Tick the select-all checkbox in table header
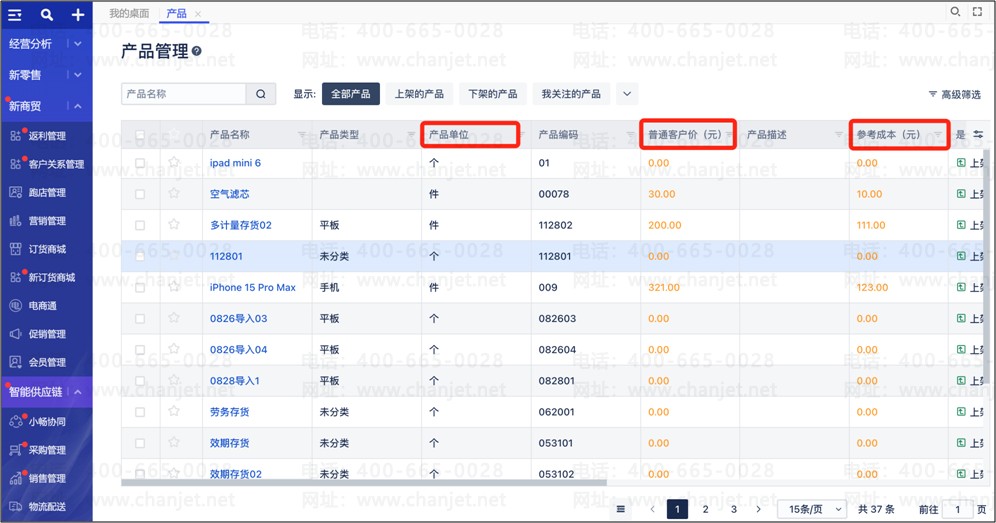 tap(140, 135)
